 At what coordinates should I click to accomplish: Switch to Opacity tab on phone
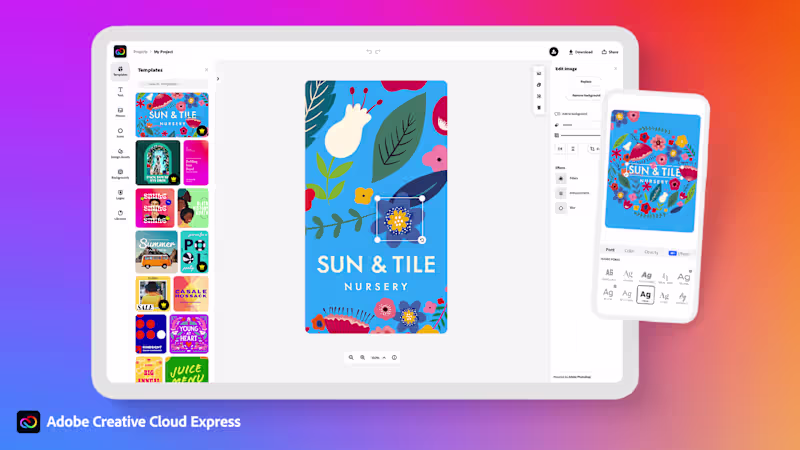(x=651, y=252)
